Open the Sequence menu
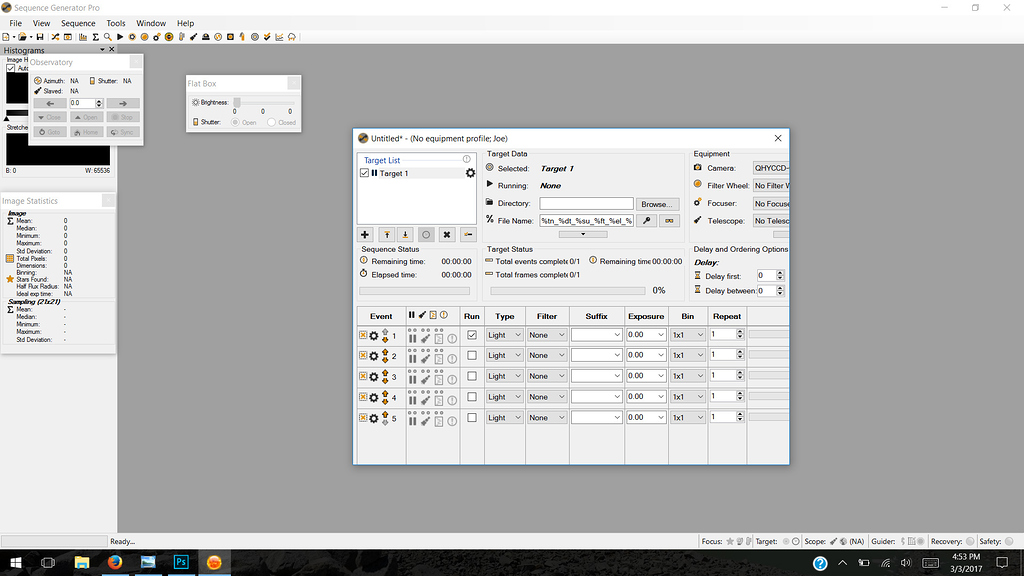Viewport: 1024px width, 576px height. (x=78, y=23)
